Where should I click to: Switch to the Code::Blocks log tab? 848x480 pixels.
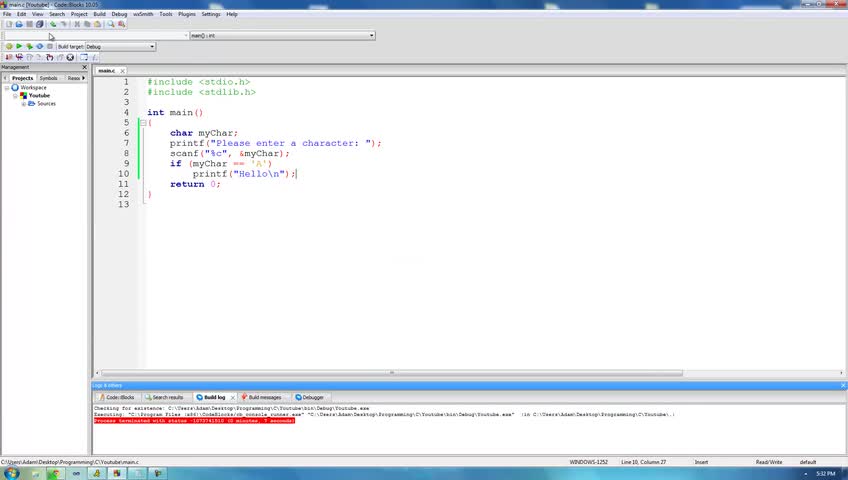point(117,397)
